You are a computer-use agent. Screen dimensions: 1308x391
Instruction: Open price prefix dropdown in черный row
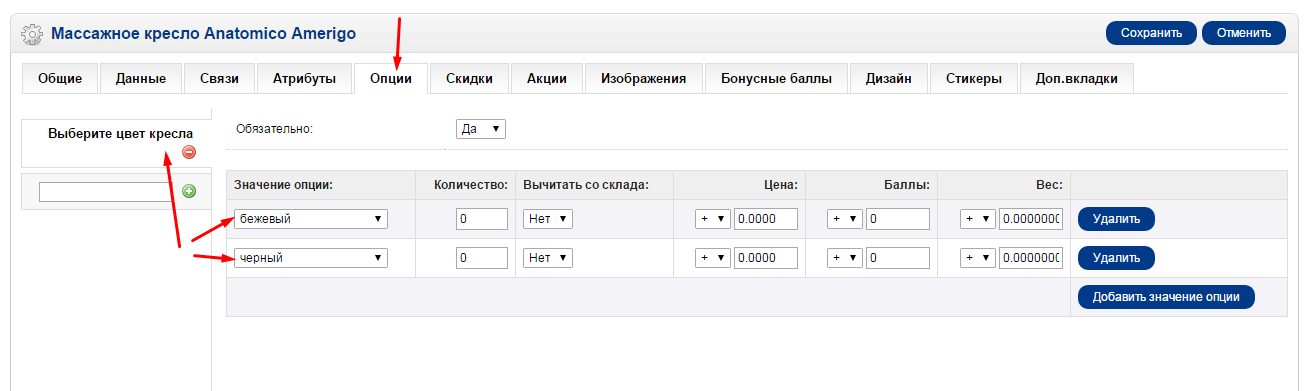[713, 258]
